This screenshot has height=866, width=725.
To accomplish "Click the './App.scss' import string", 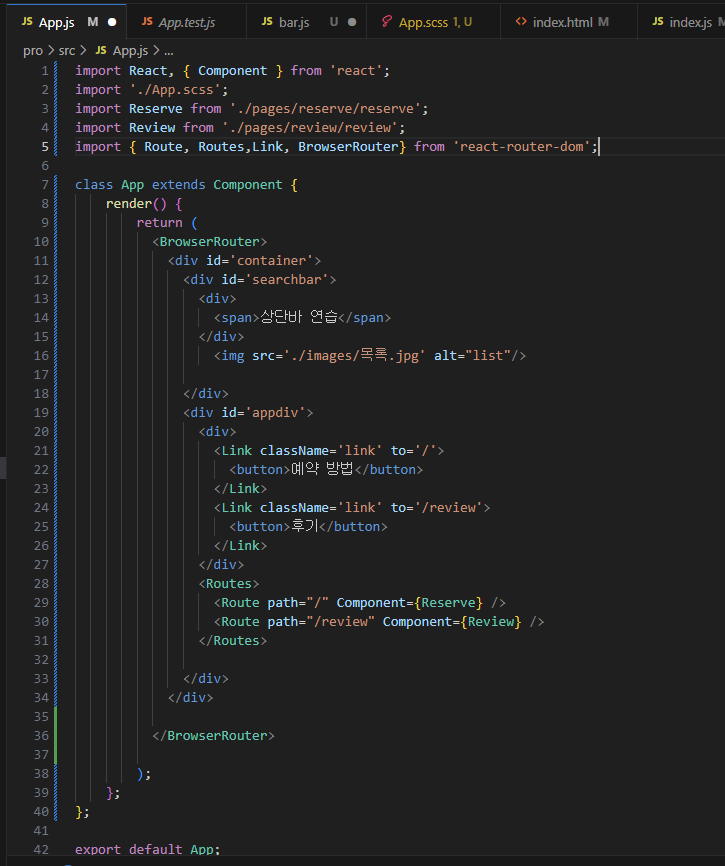I will [175, 89].
